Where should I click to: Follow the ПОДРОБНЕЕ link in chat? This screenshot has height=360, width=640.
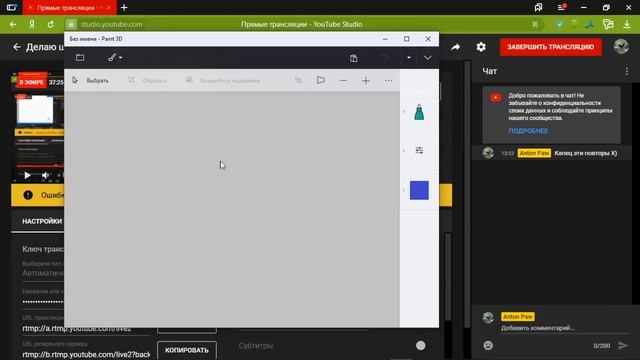pos(528,131)
